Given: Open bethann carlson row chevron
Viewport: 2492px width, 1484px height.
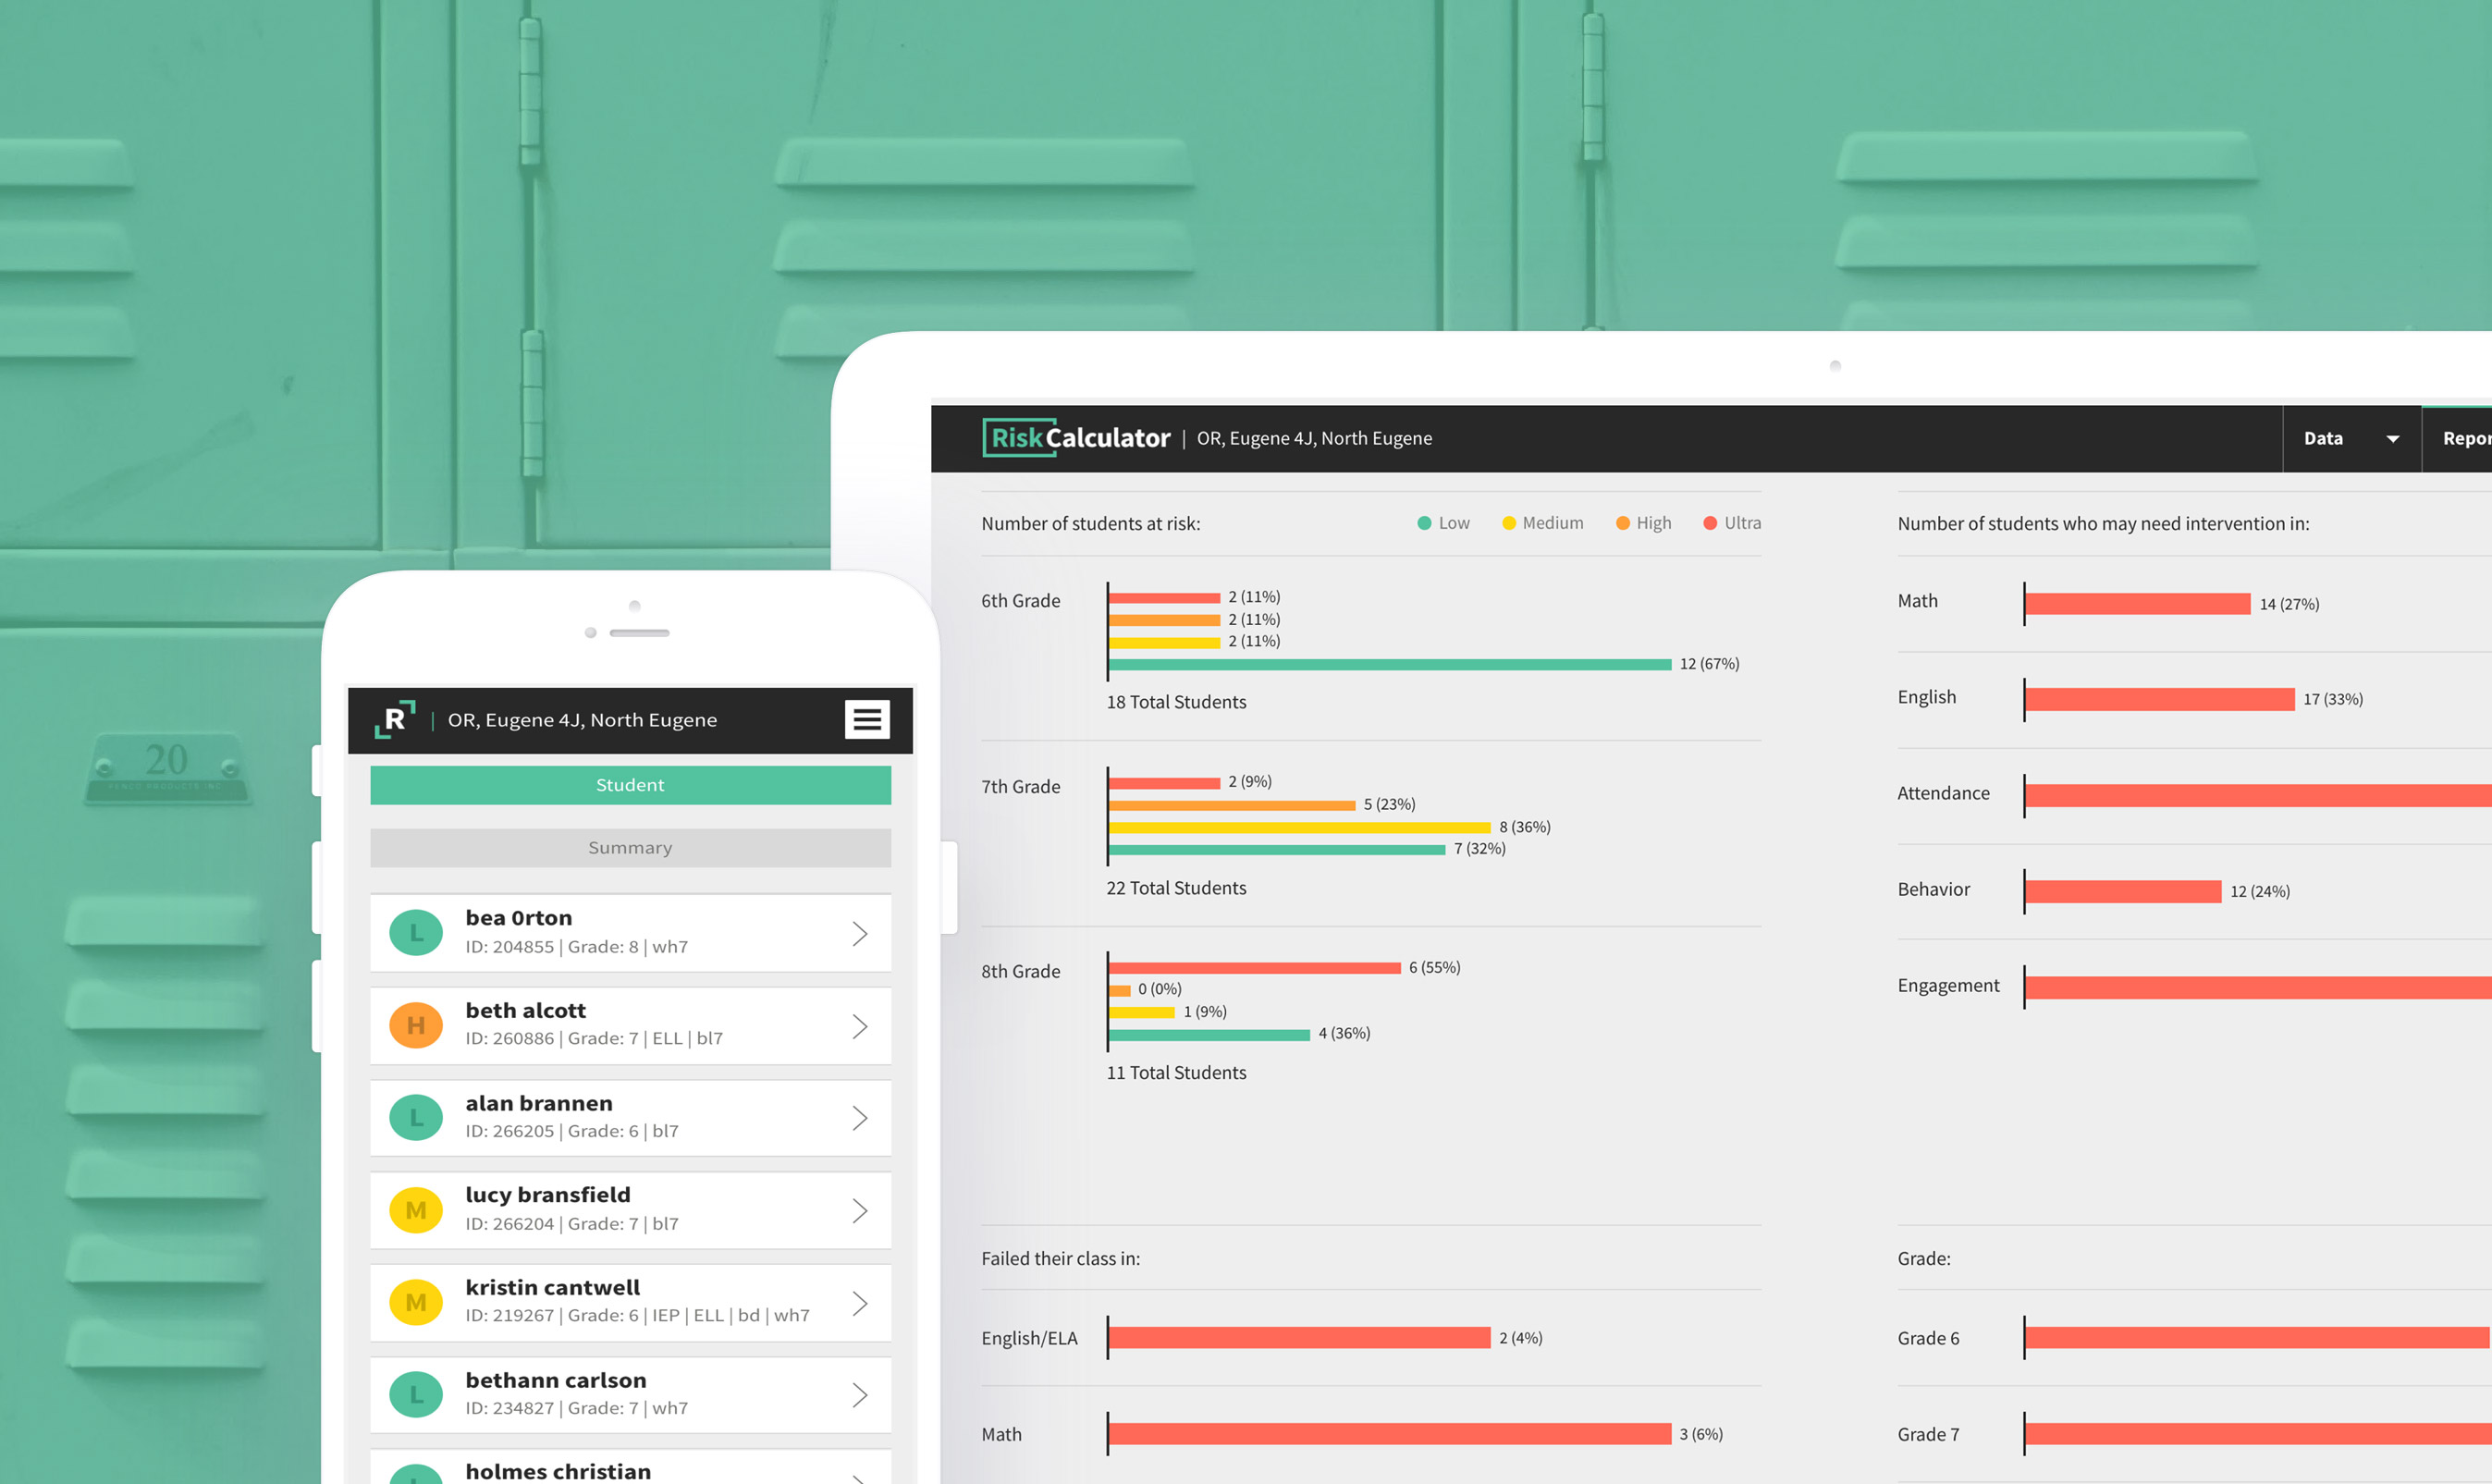Looking at the screenshot, I should (860, 1395).
